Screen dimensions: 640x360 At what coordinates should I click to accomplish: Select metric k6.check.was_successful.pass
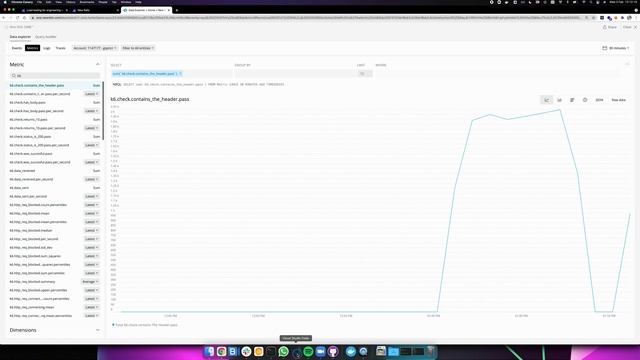coord(31,154)
